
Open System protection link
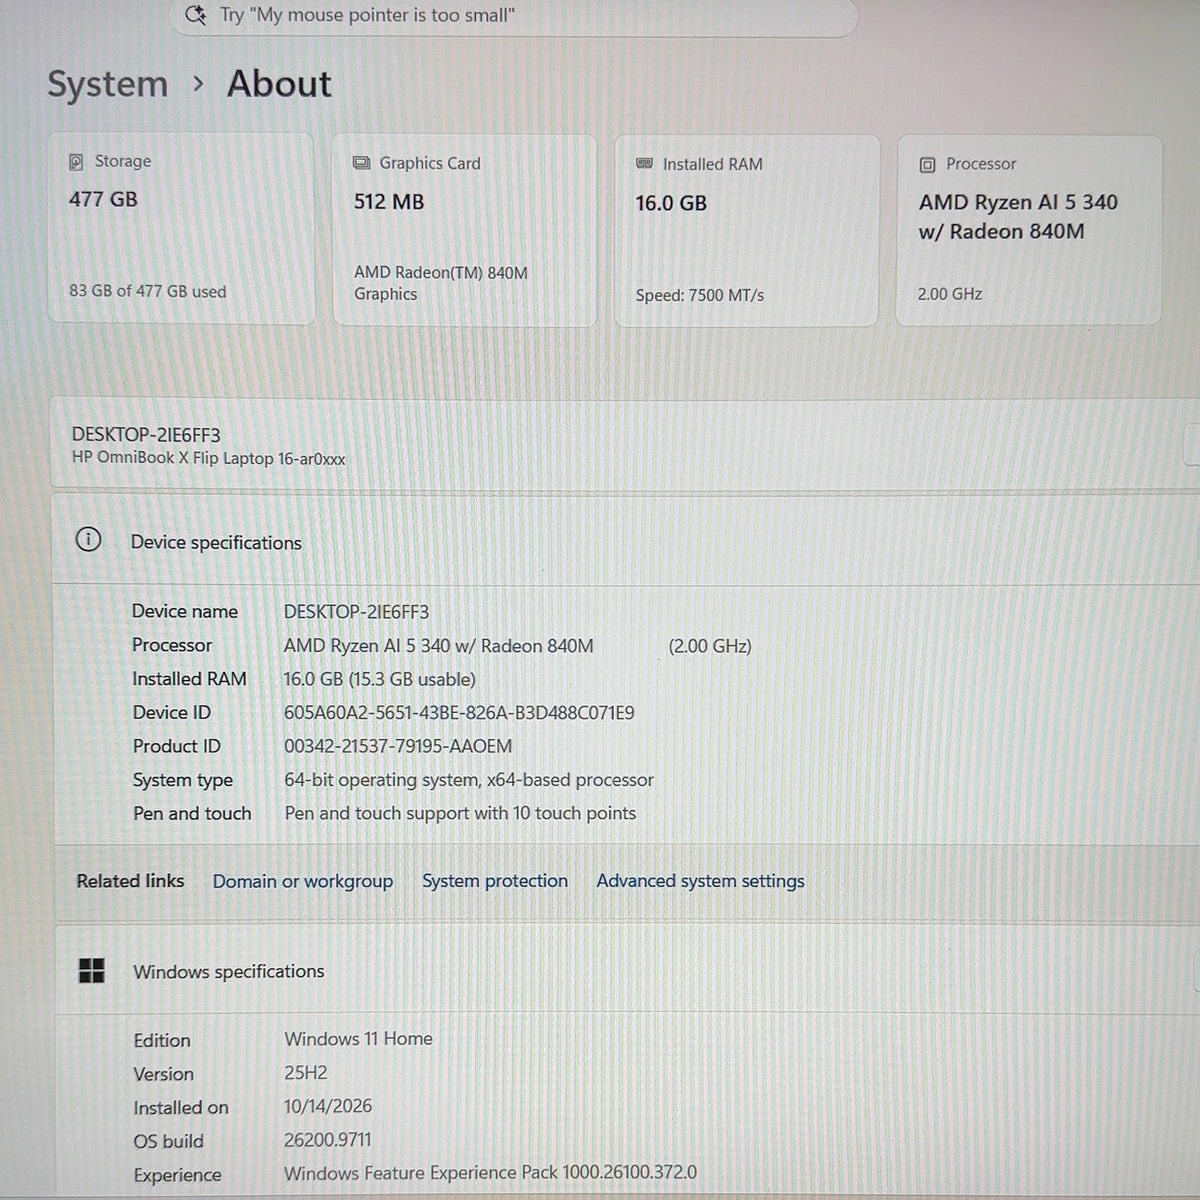[x=495, y=881]
